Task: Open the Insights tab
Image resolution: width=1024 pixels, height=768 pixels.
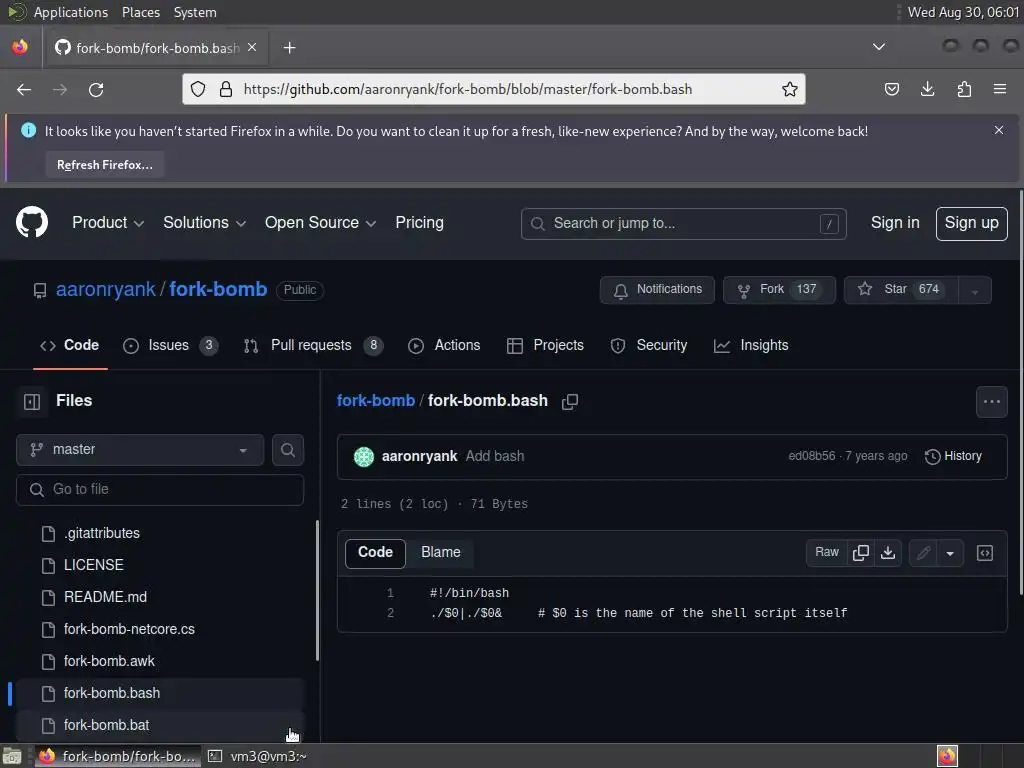Action: pyautogui.click(x=751, y=345)
